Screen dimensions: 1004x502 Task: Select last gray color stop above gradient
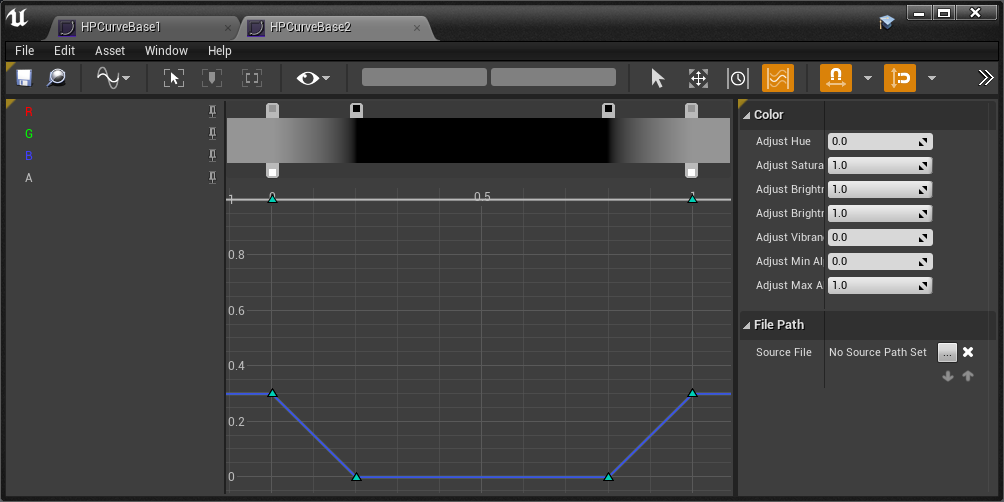[692, 110]
